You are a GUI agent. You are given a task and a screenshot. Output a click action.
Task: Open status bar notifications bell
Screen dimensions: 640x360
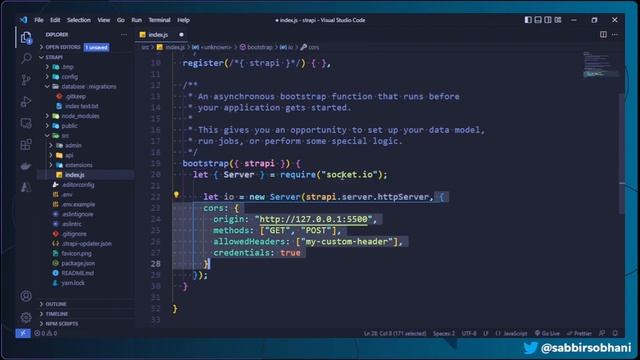coord(615,333)
